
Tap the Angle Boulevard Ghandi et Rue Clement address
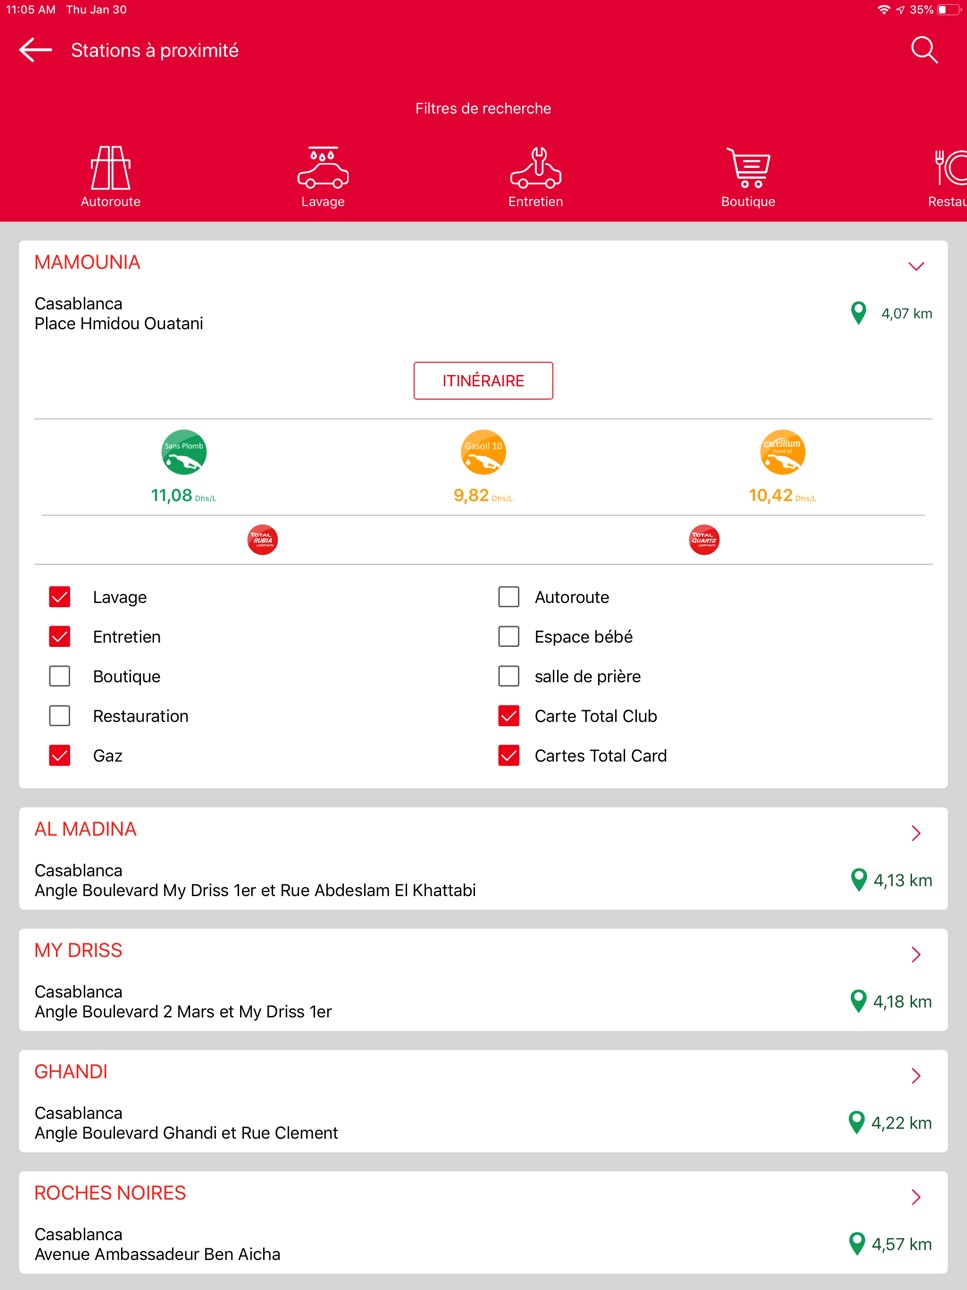coord(187,1133)
